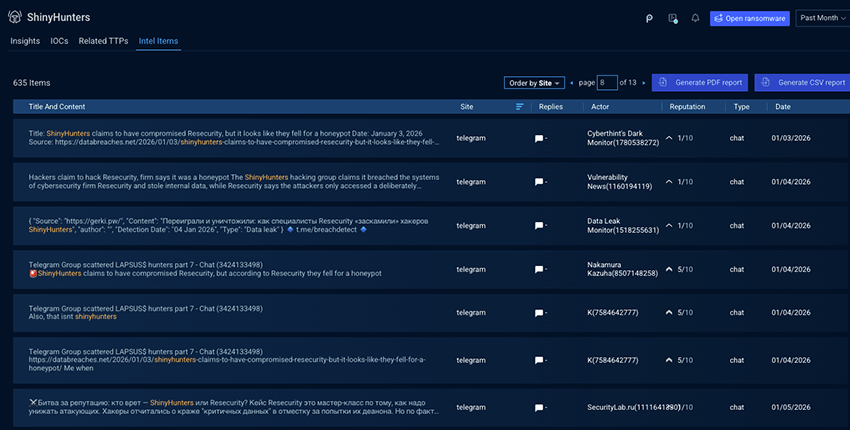Click the 01/03/2026 date cell
This screenshot has height=430, width=850.
click(x=791, y=138)
